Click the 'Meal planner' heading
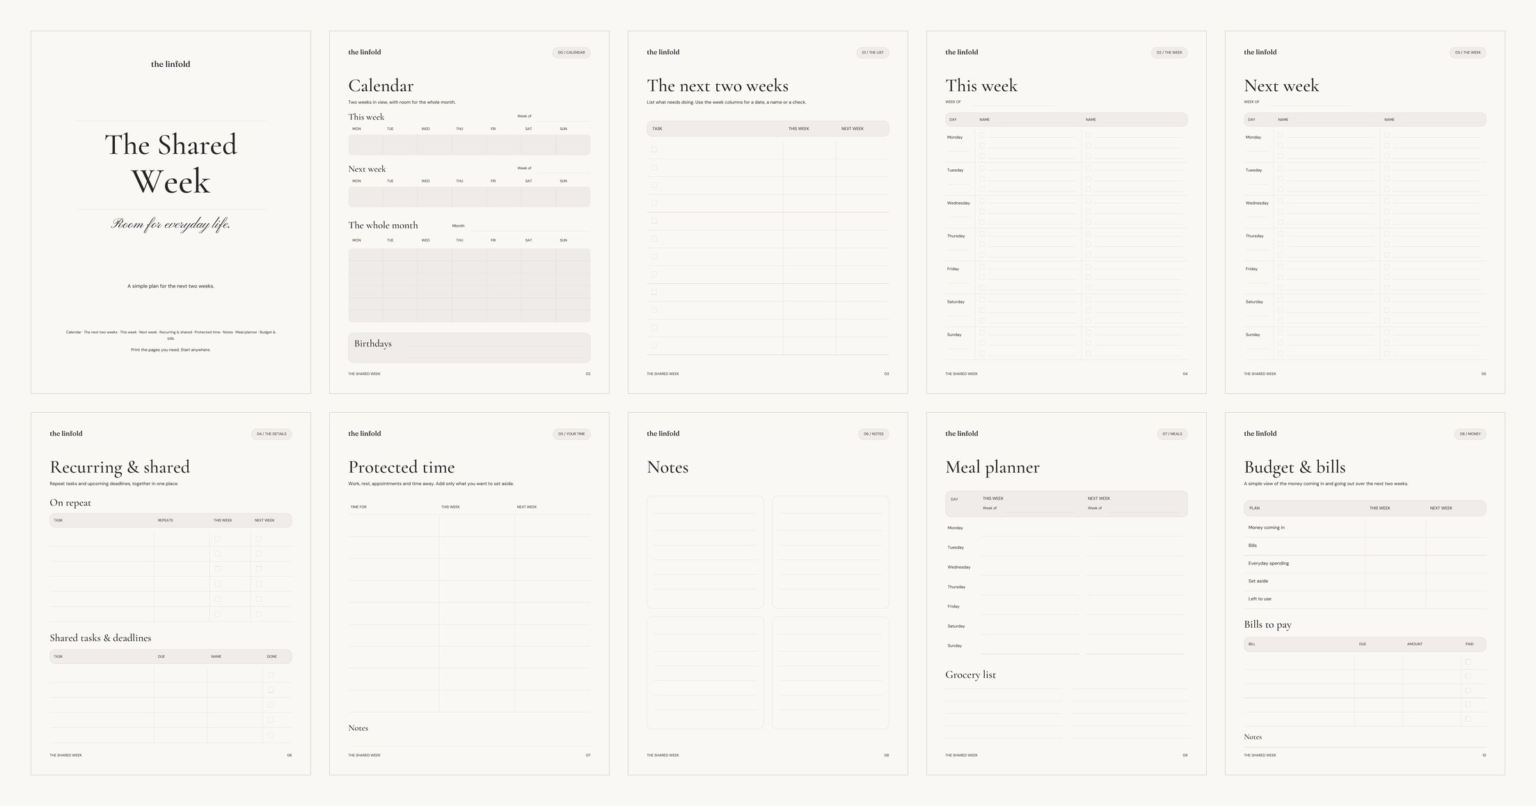The image size is (1536, 806). pos(992,467)
